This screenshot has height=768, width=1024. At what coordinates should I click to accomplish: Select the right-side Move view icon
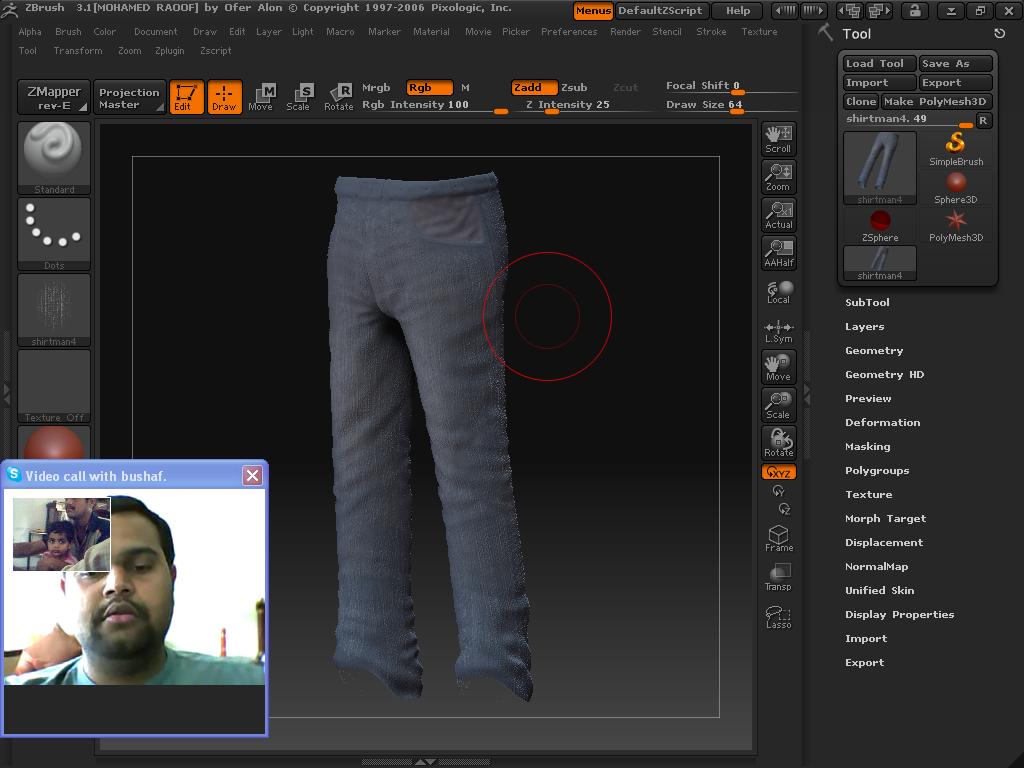point(778,367)
